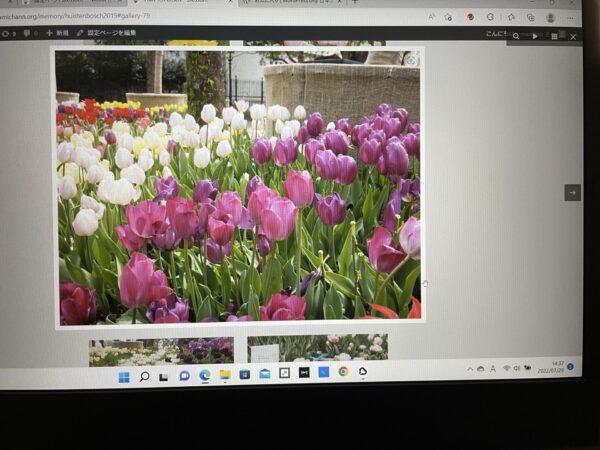Viewport: 600px width, 450px height.
Task: Click the 新規 (new) item in the admin bar
Action: pyautogui.click(x=57, y=33)
